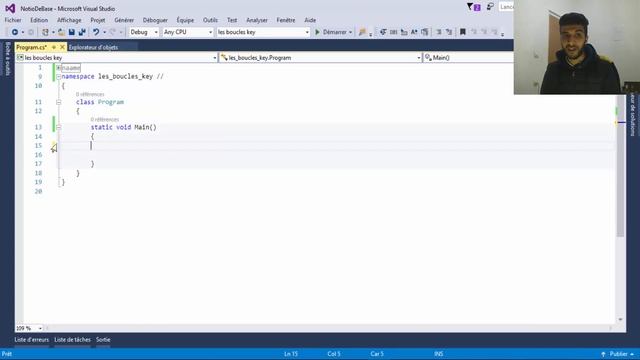Click the Publier button in status bar
Screen dimensions: 640x360
point(618,354)
